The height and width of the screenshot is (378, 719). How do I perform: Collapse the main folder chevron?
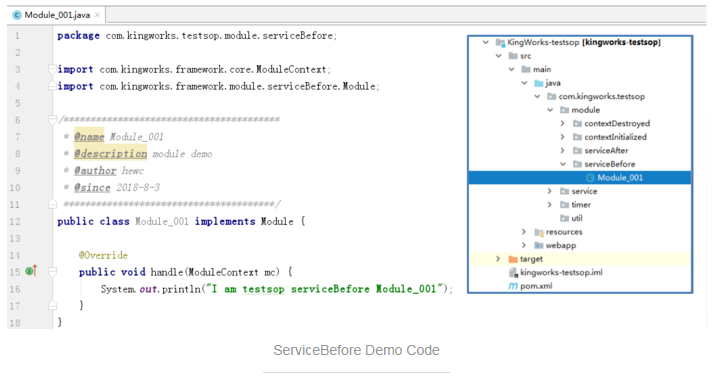[511, 69]
